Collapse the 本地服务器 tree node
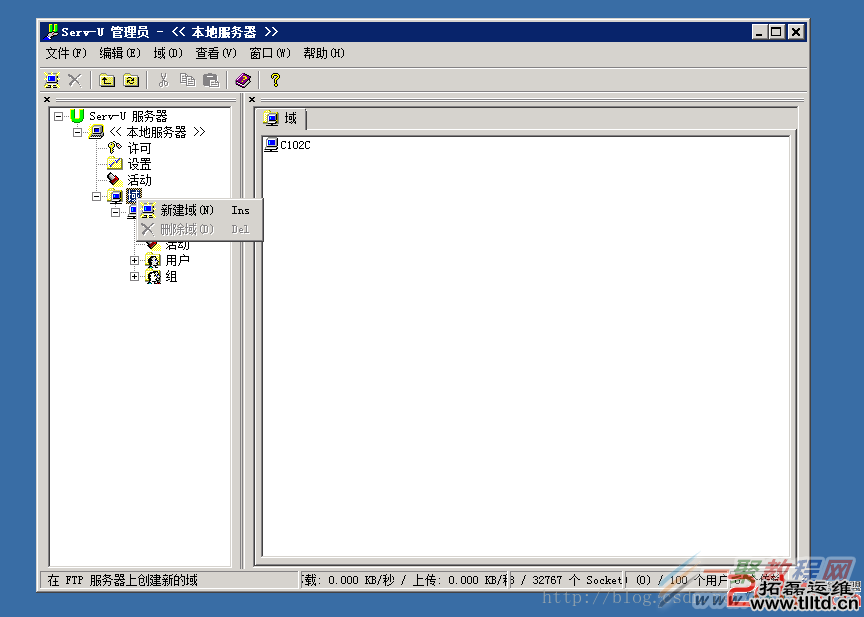 click(x=78, y=132)
